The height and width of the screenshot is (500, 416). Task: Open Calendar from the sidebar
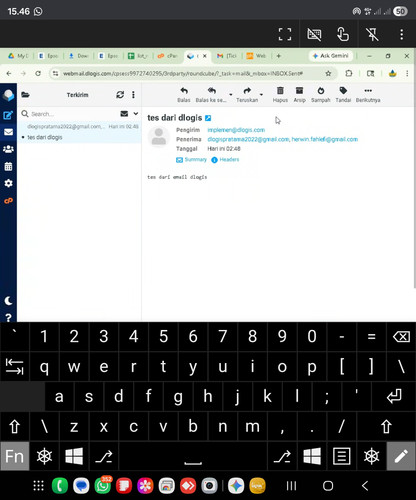pos(8,166)
